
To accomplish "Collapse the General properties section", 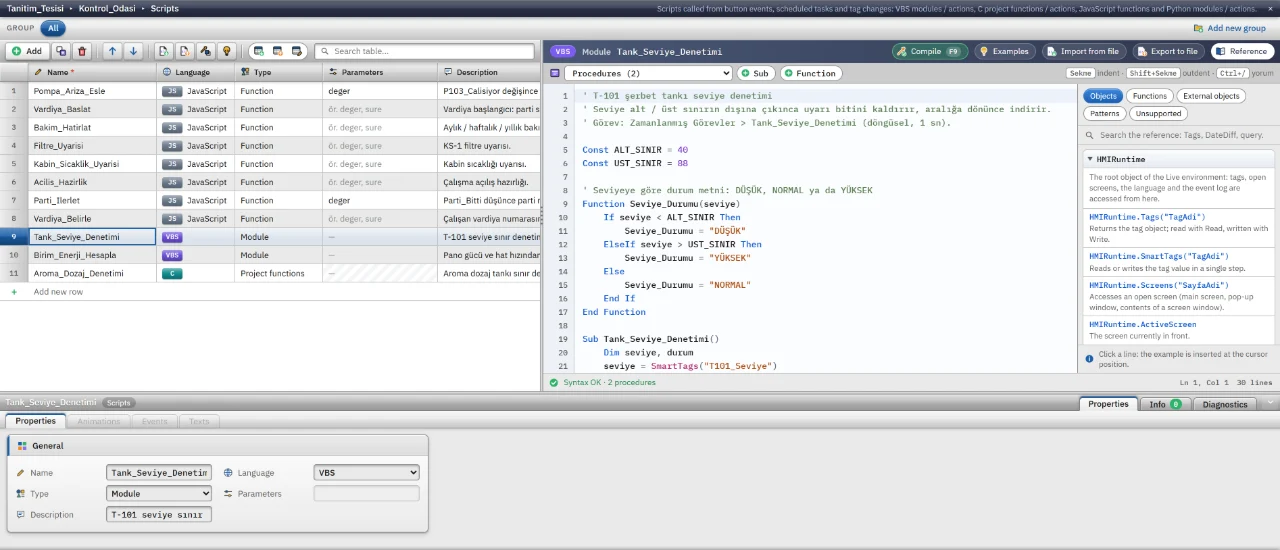I will (217, 446).
